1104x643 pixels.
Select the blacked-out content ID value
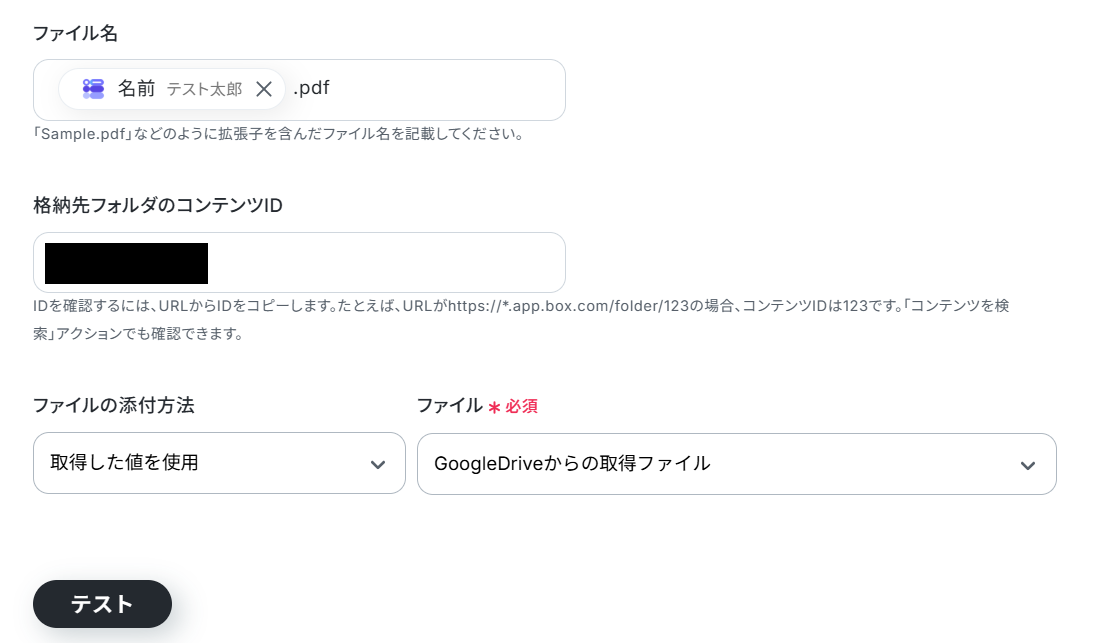(127, 263)
